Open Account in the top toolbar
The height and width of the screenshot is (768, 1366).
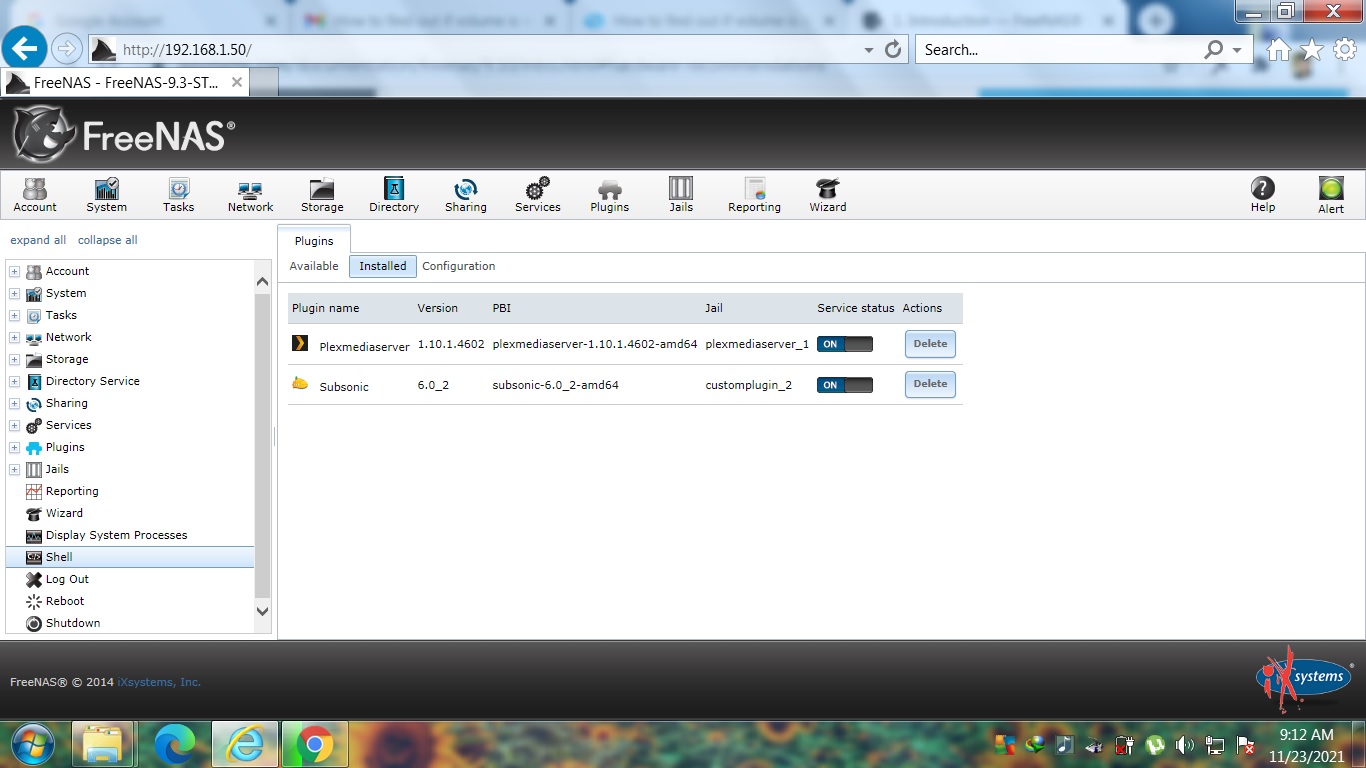tap(35, 195)
